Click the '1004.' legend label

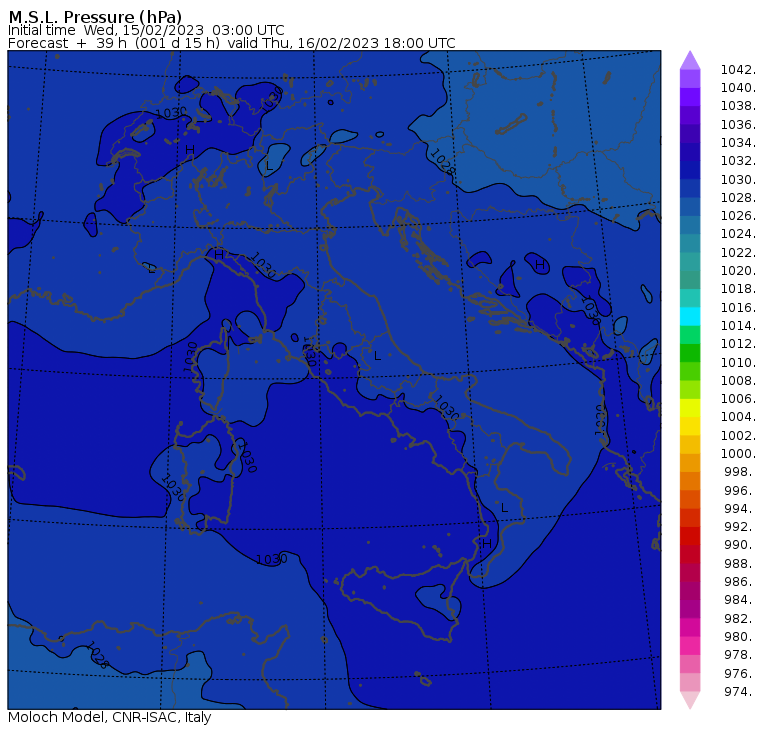738,417
